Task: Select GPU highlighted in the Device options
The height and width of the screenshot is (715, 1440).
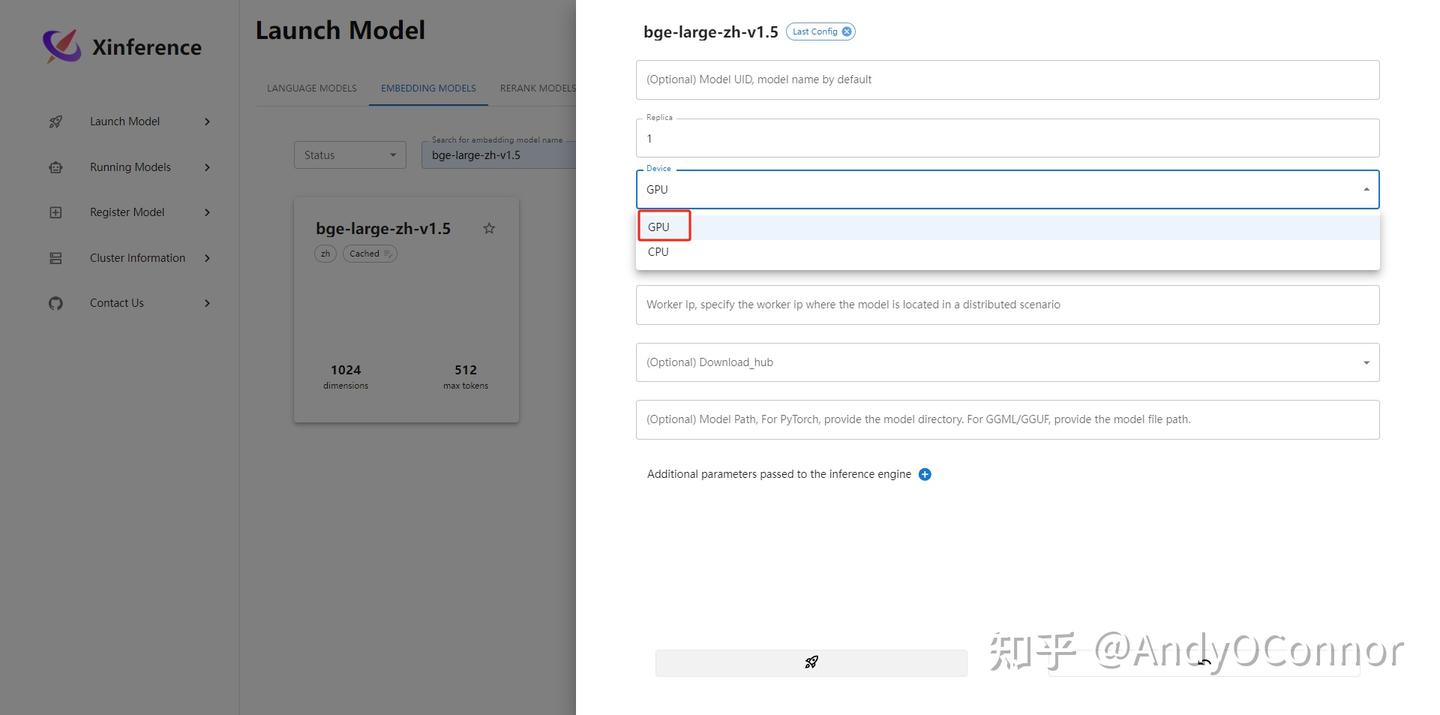Action: click(x=663, y=226)
